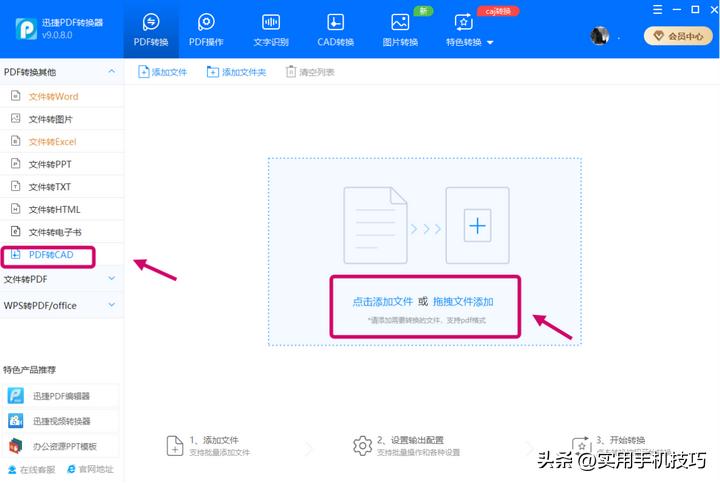Viewport: 720px width, 483px height.
Task: Click the 文件转TXT text icon
Action: coord(16,186)
